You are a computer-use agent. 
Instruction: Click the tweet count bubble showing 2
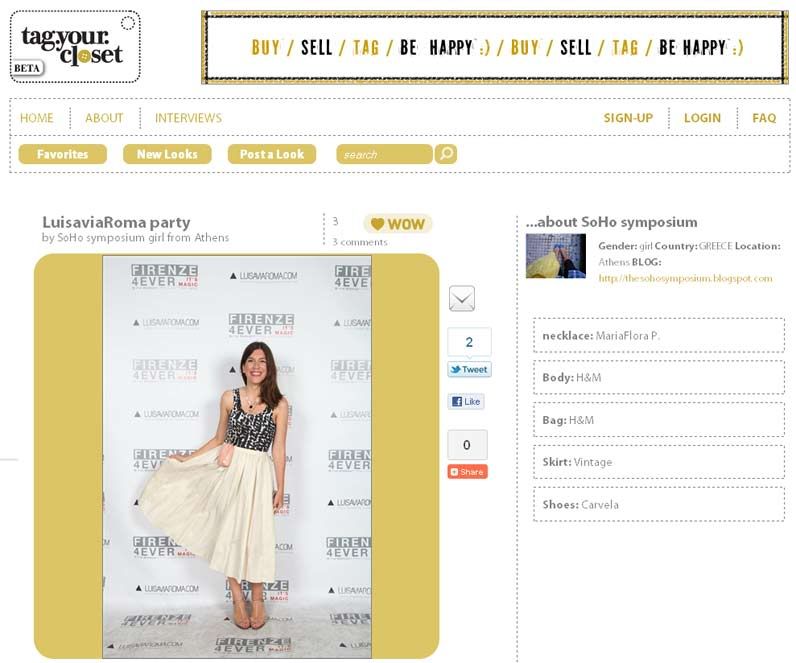(469, 342)
